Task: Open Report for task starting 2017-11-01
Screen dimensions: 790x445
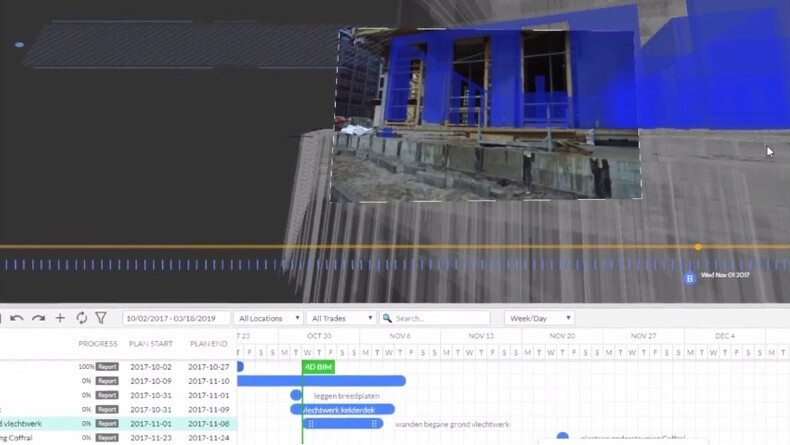Action: 107,423
